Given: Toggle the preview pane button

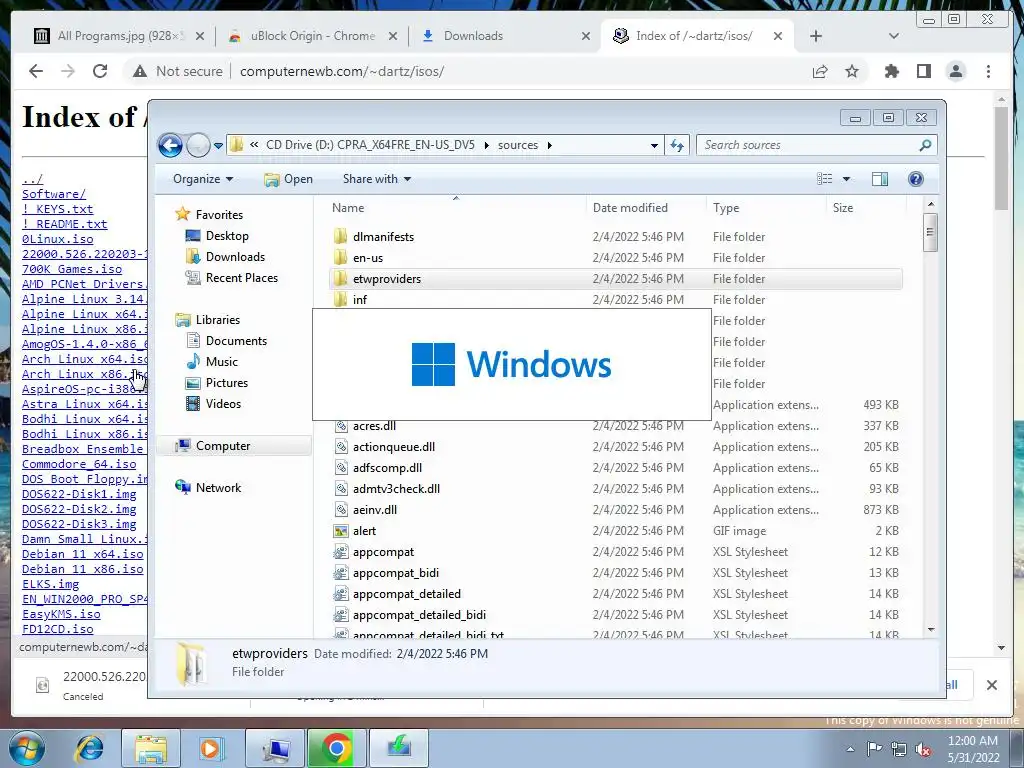Looking at the screenshot, I should pyautogui.click(x=880, y=179).
